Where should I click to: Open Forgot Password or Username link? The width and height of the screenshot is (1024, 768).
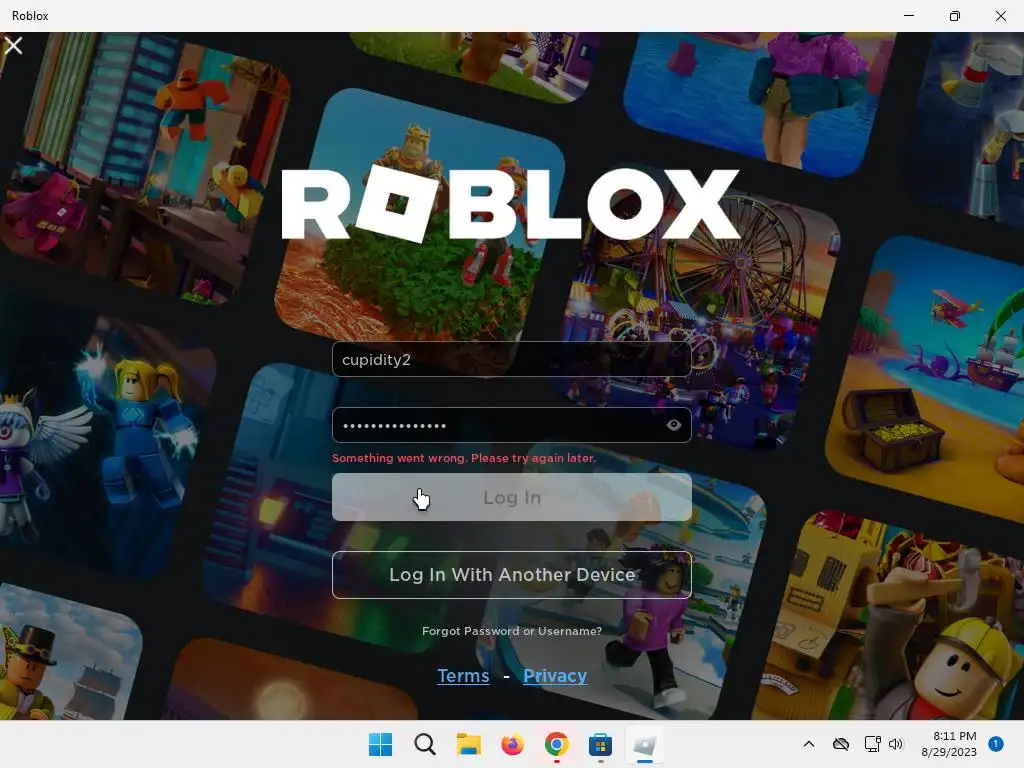[511, 631]
